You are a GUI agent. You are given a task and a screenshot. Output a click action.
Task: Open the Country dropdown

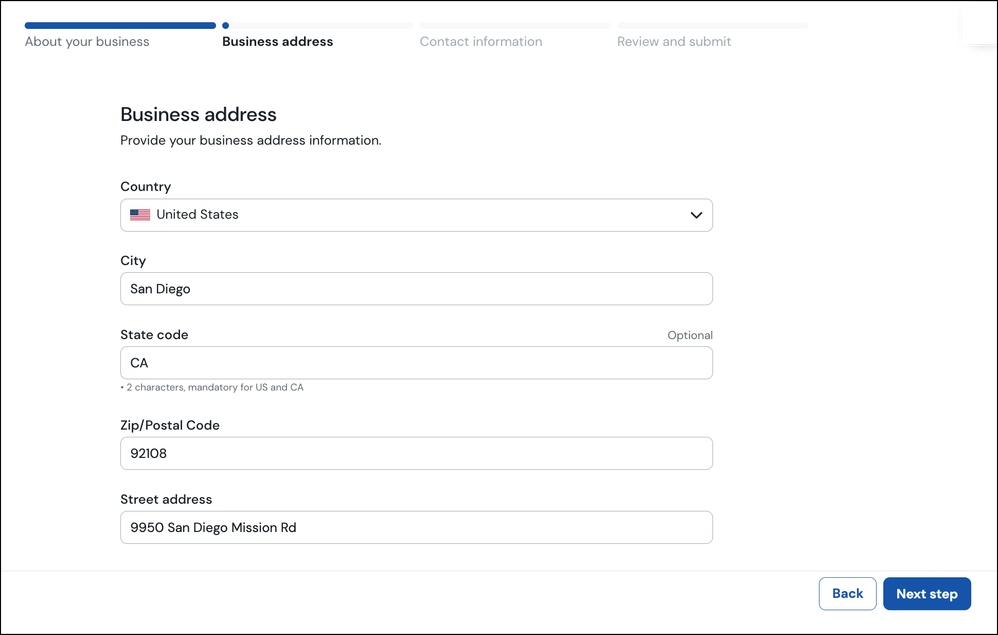(416, 215)
